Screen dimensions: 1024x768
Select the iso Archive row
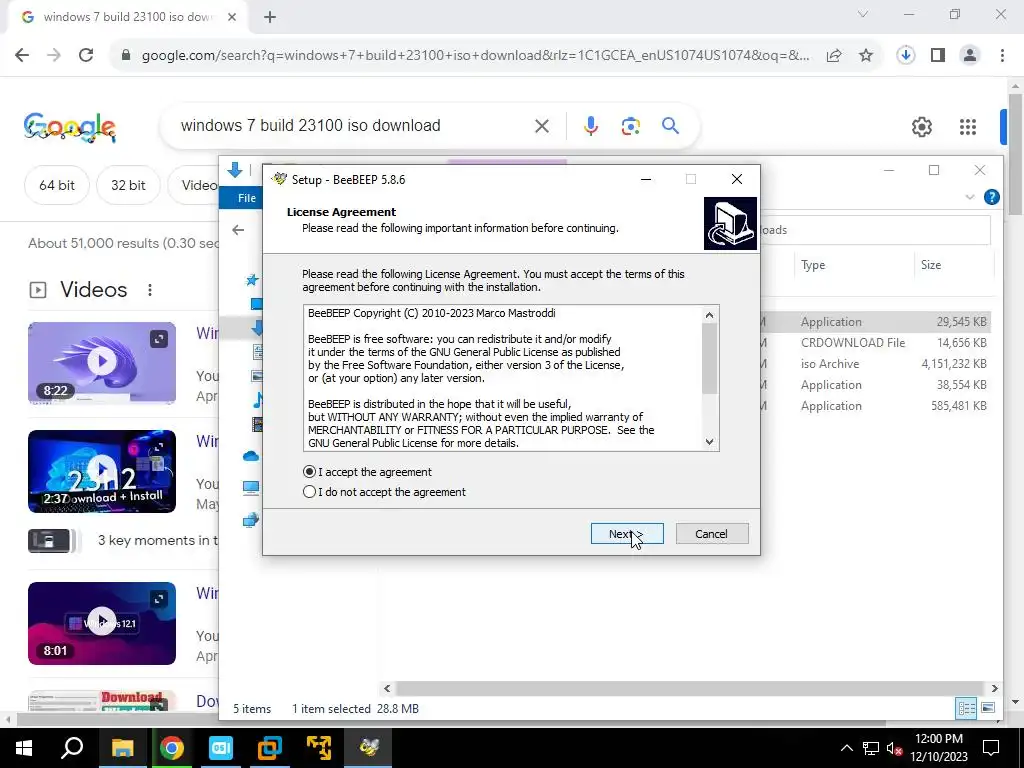pos(875,364)
